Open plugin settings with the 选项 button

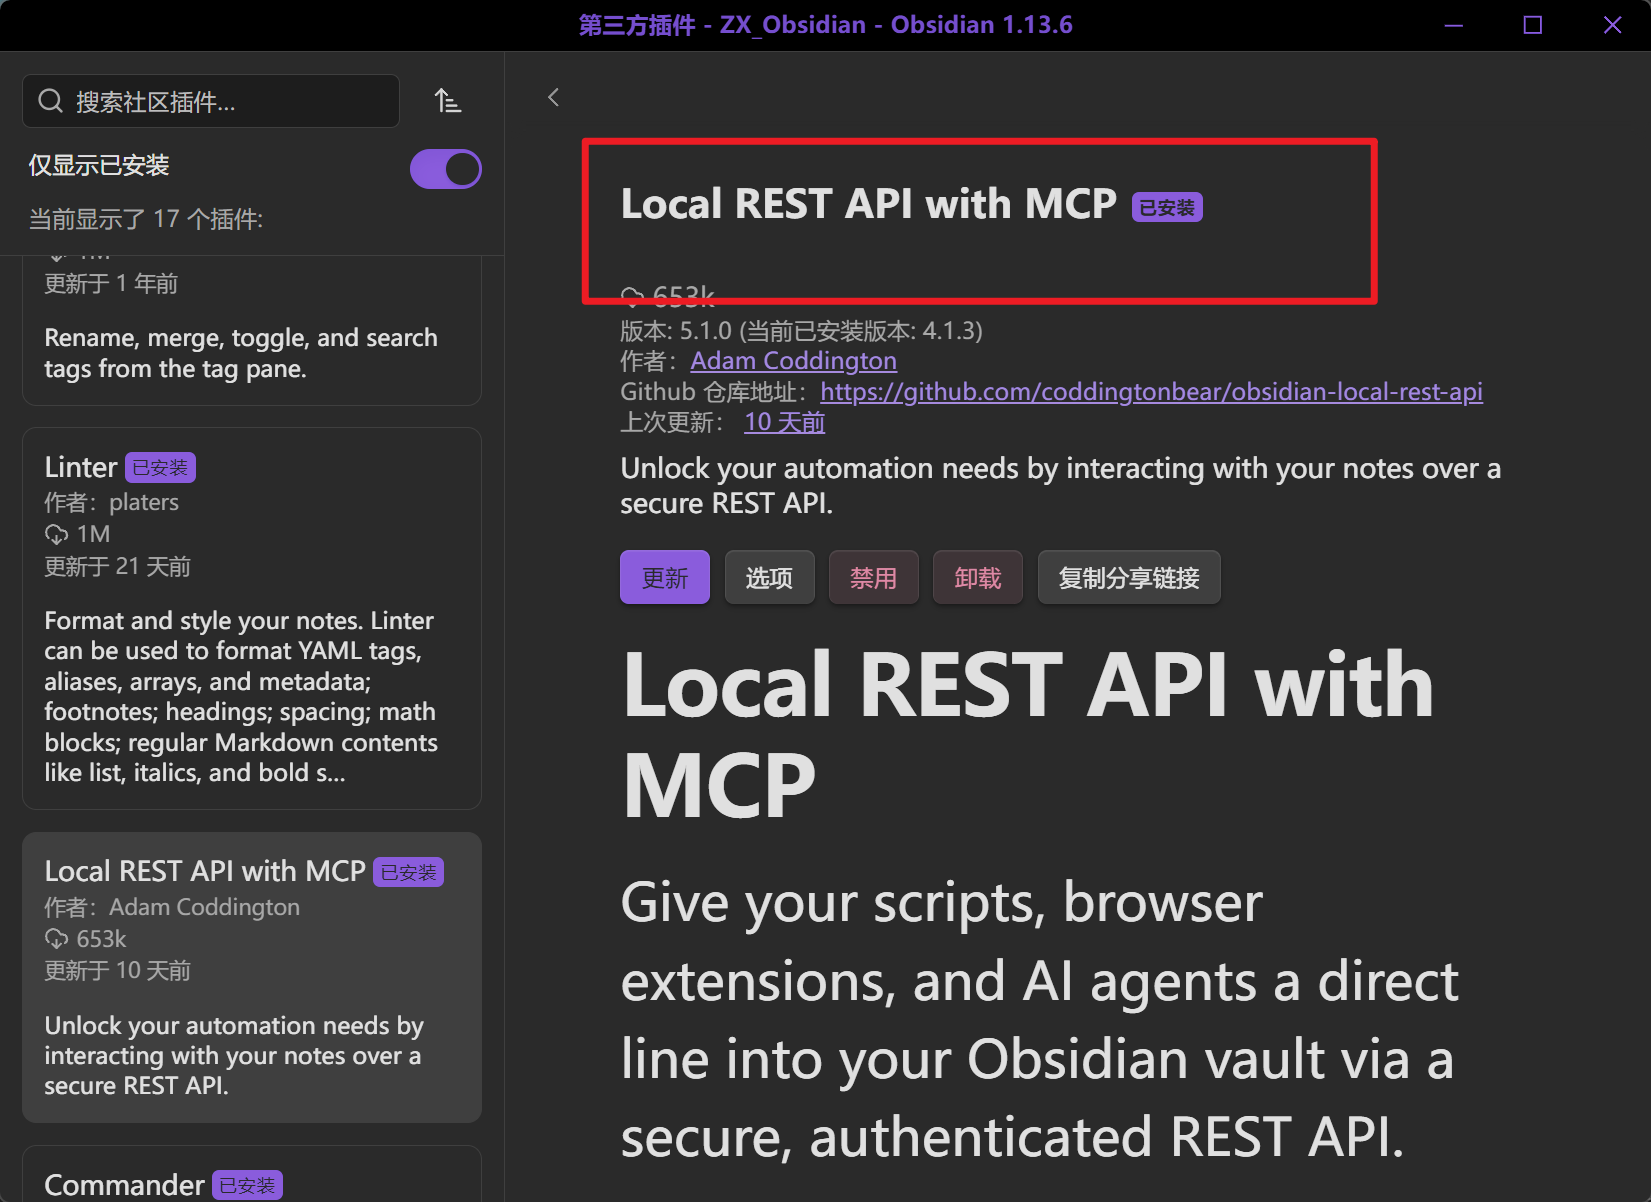point(769,577)
